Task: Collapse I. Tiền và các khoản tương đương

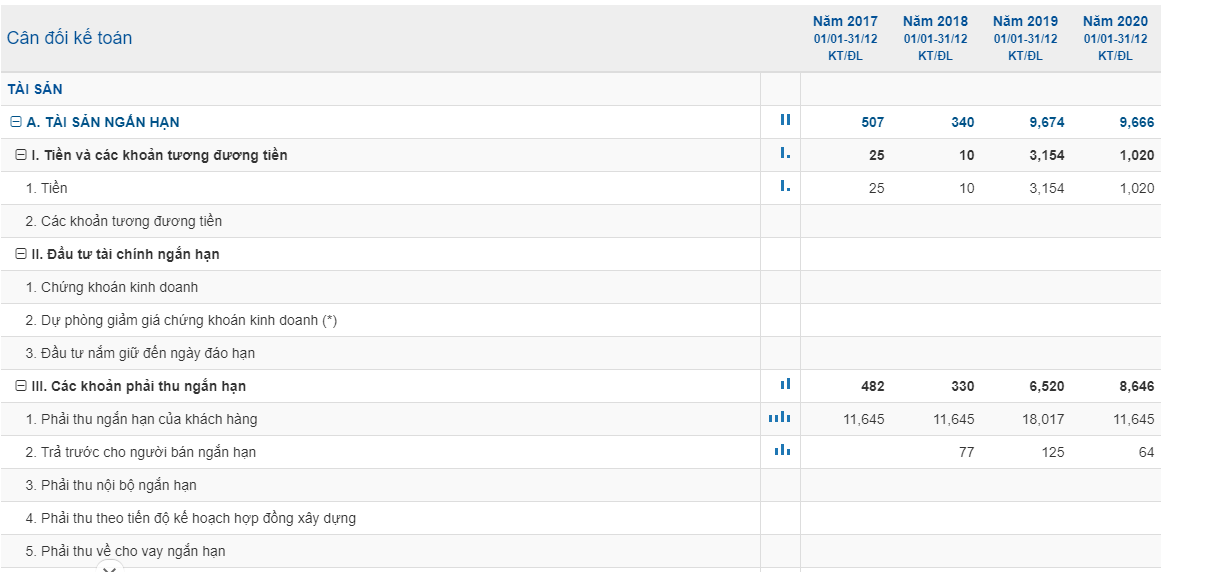Action: point(21,155)
